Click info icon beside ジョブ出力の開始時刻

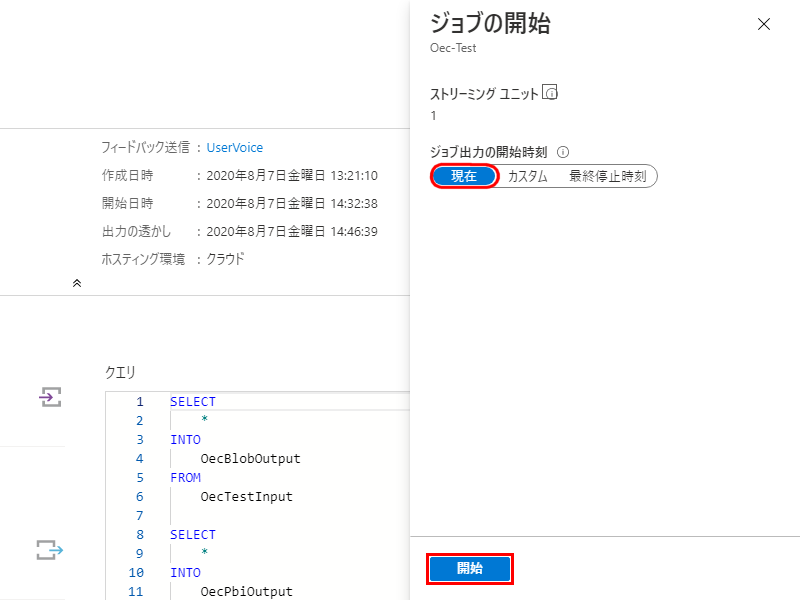pyautogui.click(x=563, y=152)
